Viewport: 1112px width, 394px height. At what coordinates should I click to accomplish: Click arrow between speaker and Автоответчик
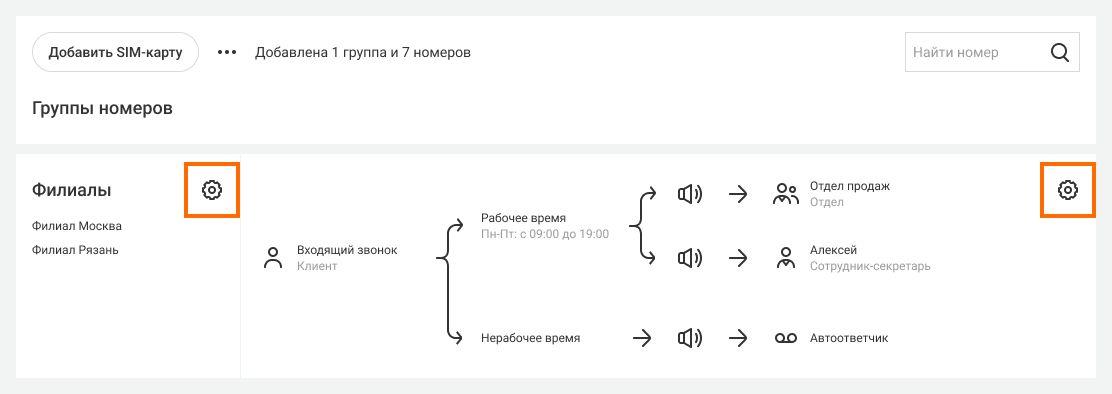[x=738, y=338]
